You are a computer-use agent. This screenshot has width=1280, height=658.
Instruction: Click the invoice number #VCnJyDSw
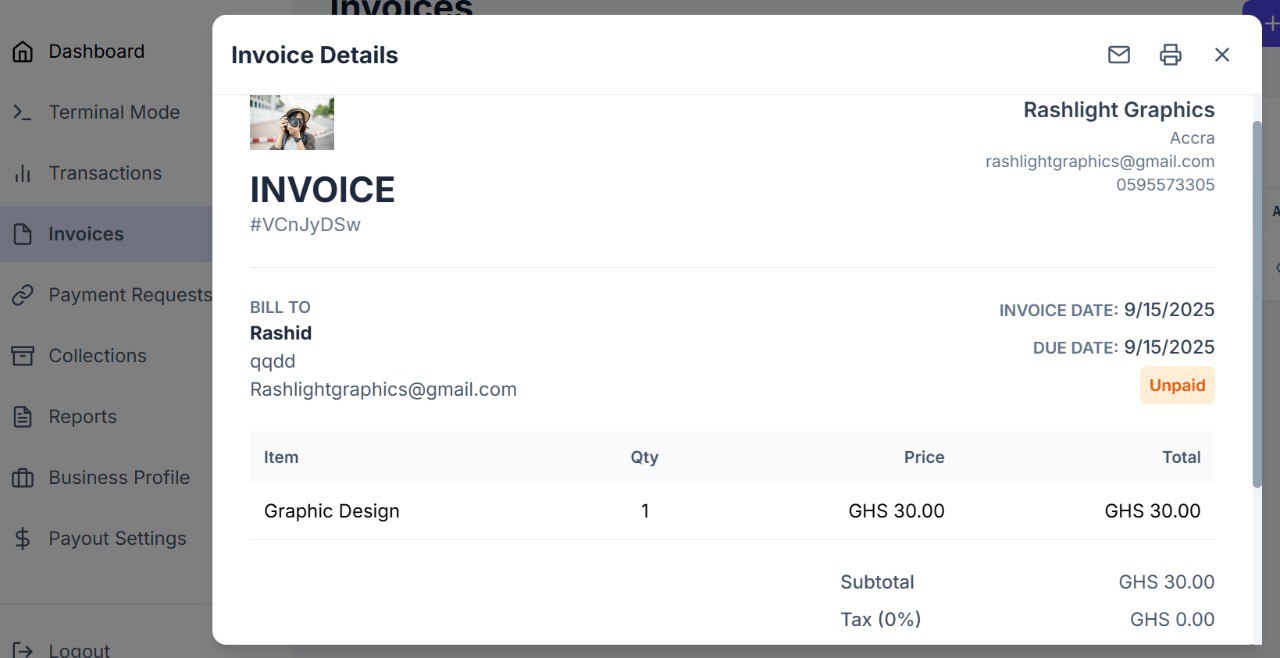click(x=305, y=225)
